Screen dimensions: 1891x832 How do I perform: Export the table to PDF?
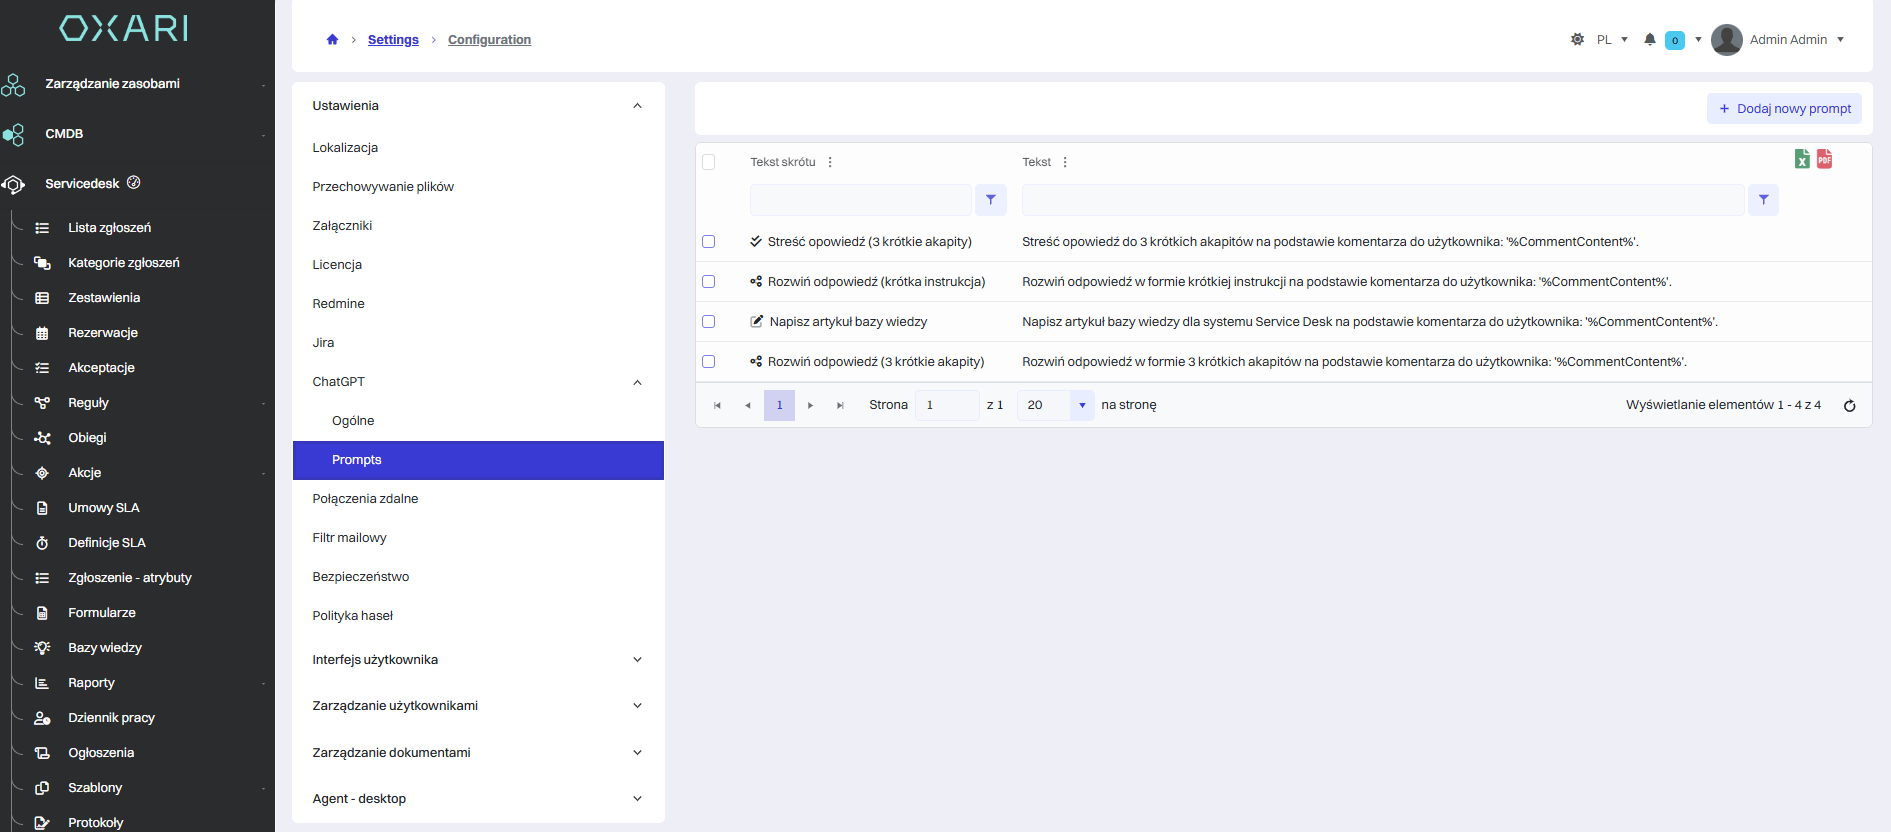click(1824, 159)
